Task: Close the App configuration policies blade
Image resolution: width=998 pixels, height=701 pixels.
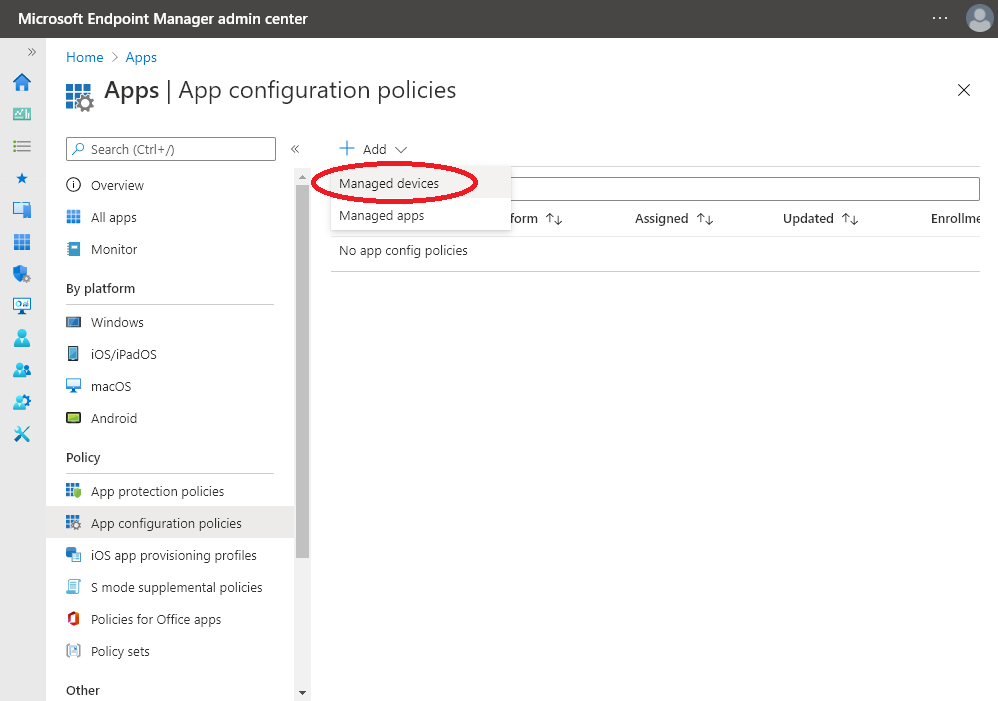Action: point(964,90)
